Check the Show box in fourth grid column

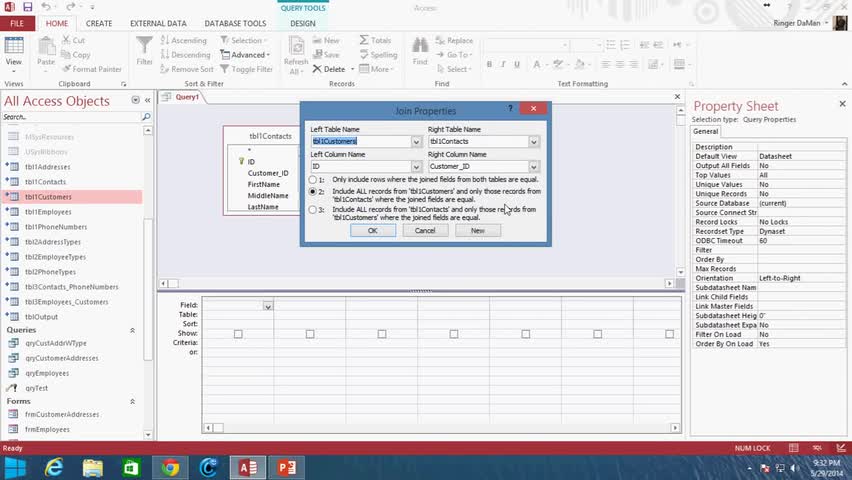[x=454, y=334]
